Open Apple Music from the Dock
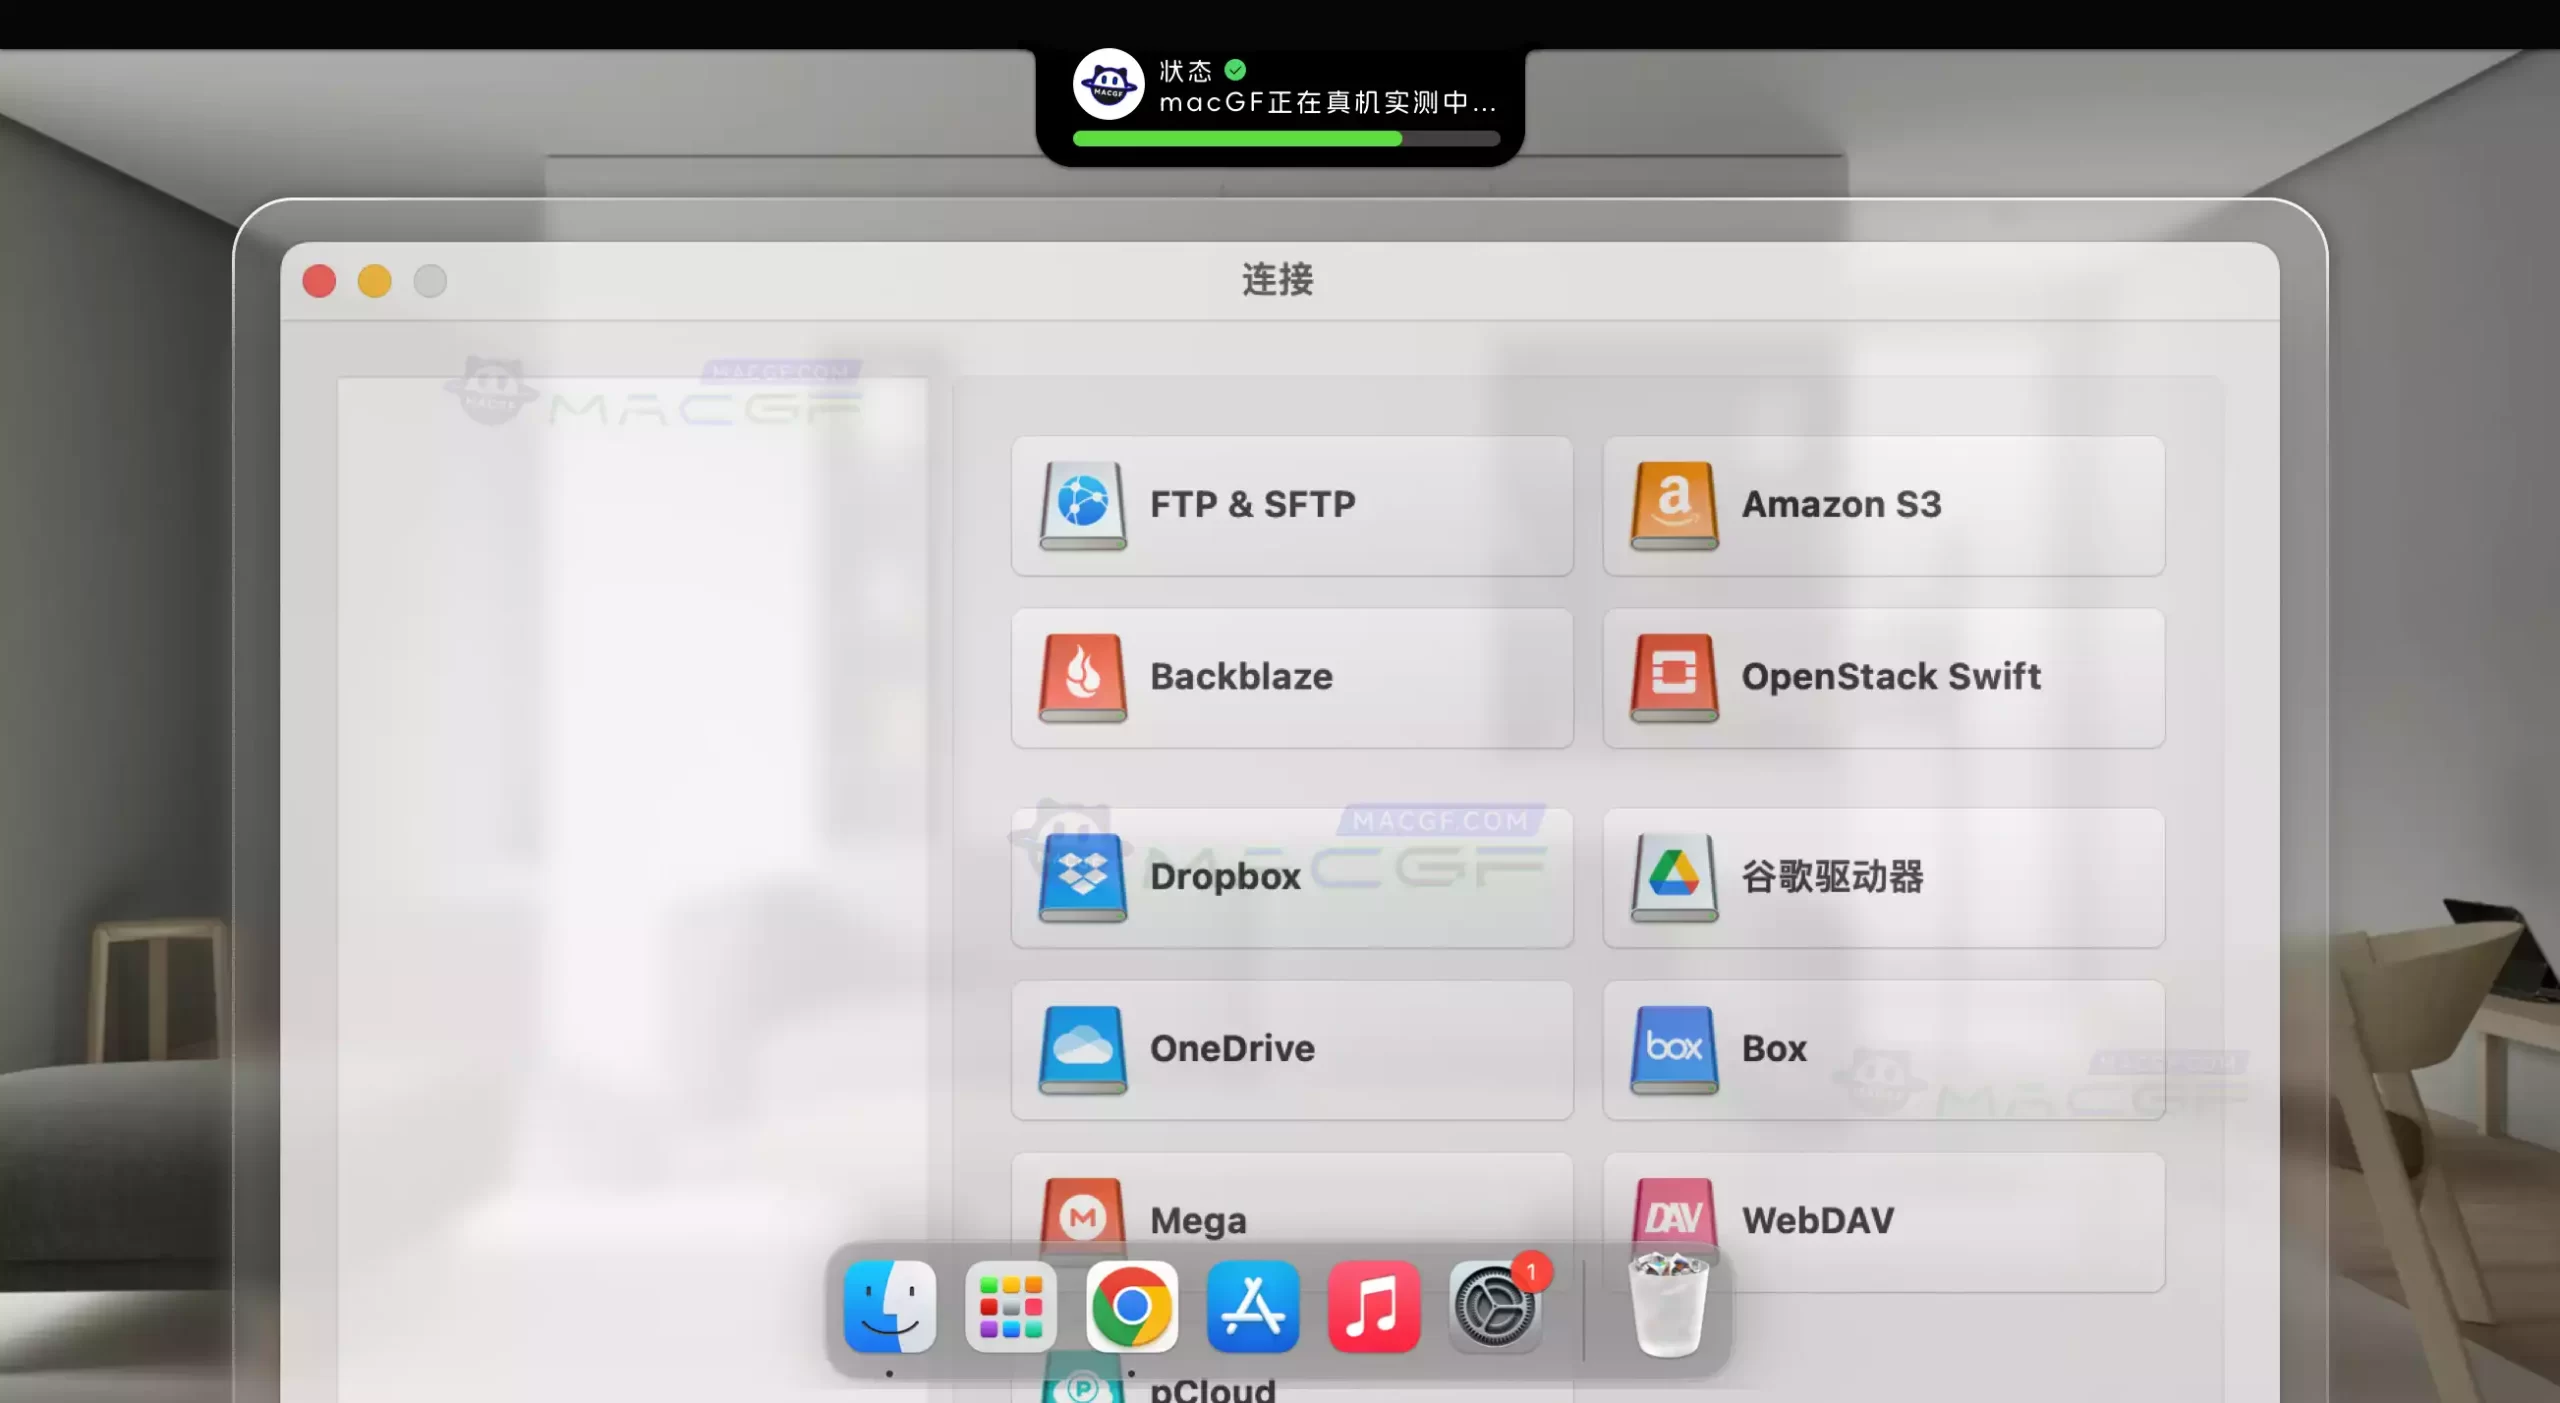This screenshot has width=2560, height=1403. pyautogui.click(x=1374, y=1308)
